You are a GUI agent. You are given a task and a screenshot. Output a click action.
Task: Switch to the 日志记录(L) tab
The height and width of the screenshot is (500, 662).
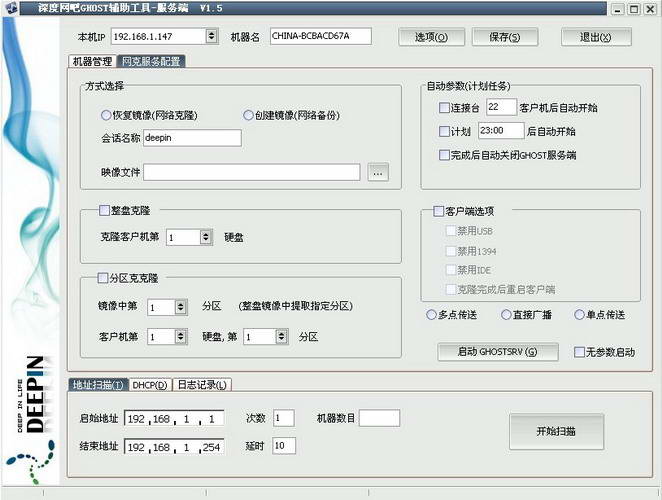click(x=202, y=385)
